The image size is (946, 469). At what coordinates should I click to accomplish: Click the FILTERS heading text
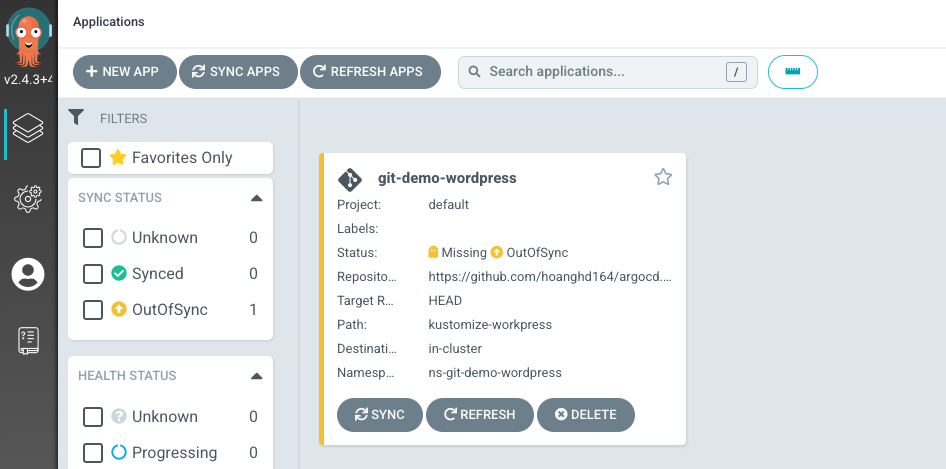pos(124,118)
